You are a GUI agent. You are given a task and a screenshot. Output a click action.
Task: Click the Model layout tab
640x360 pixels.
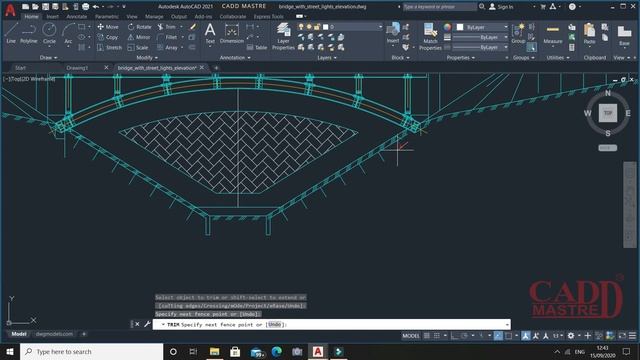pos(19,334)
